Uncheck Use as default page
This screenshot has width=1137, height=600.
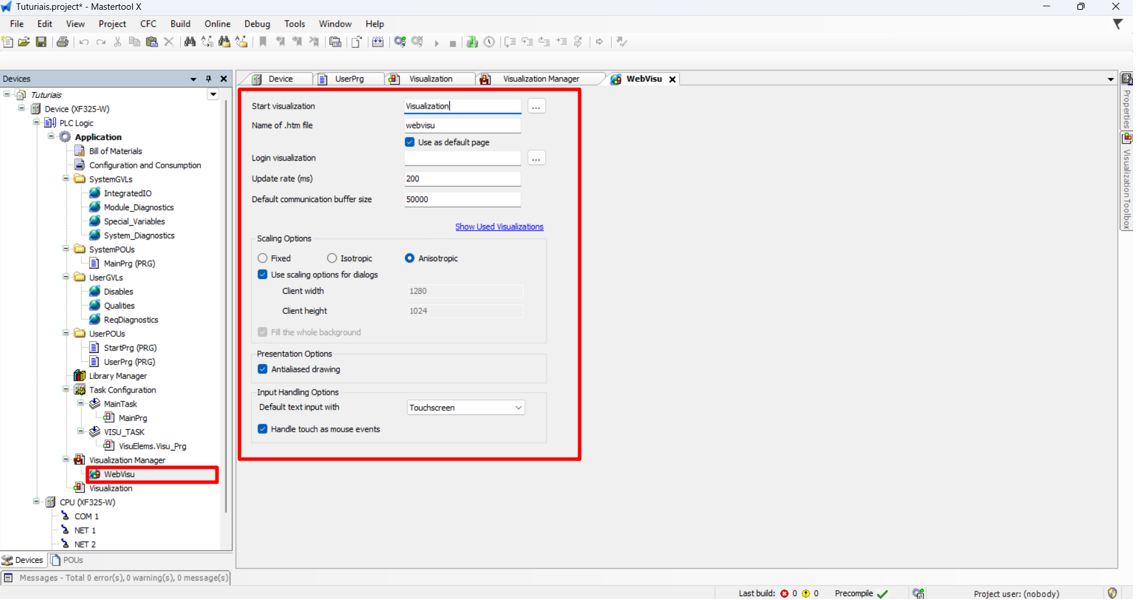pos(410,142)
